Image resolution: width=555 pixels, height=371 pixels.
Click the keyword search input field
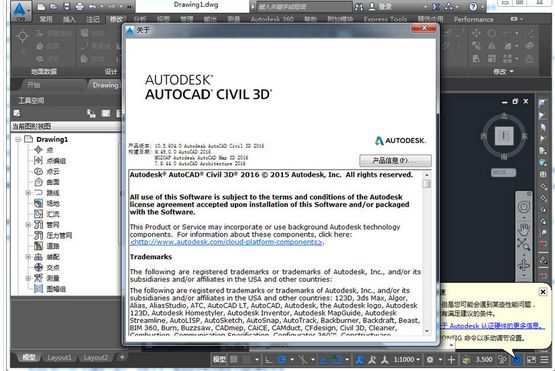[x=304, y=6]
